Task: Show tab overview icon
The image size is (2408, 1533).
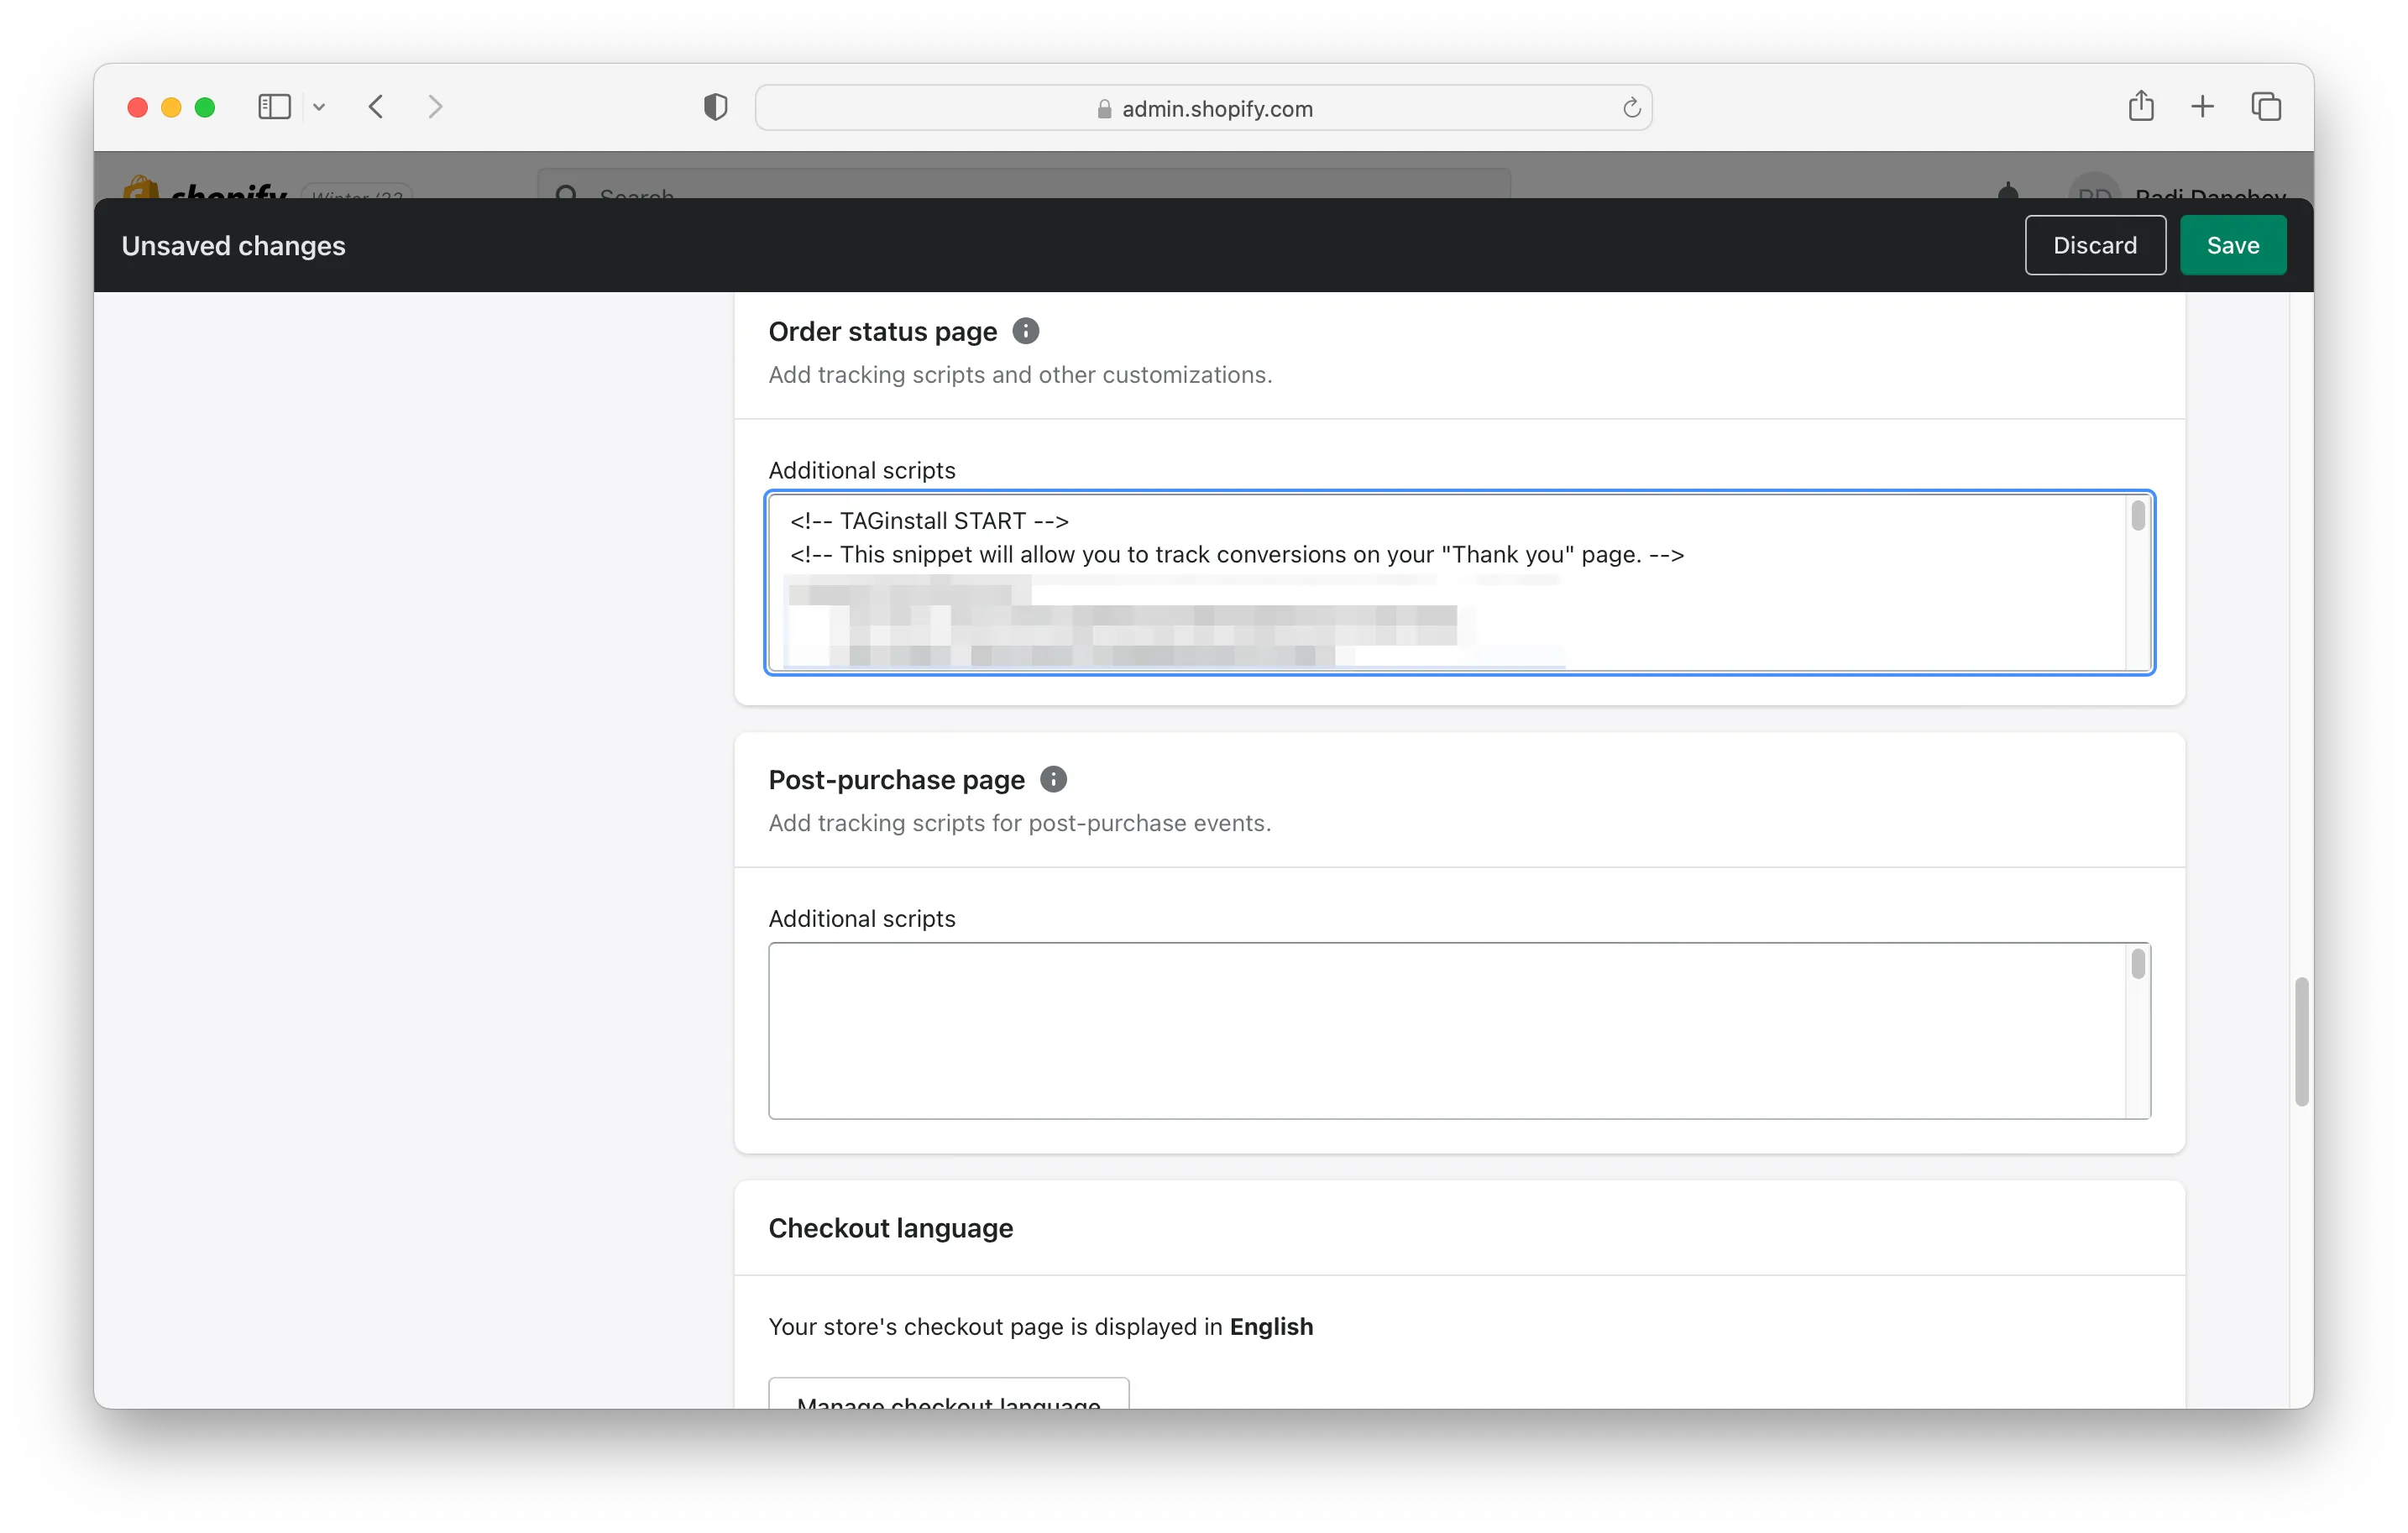Action: coord(2265,106)
